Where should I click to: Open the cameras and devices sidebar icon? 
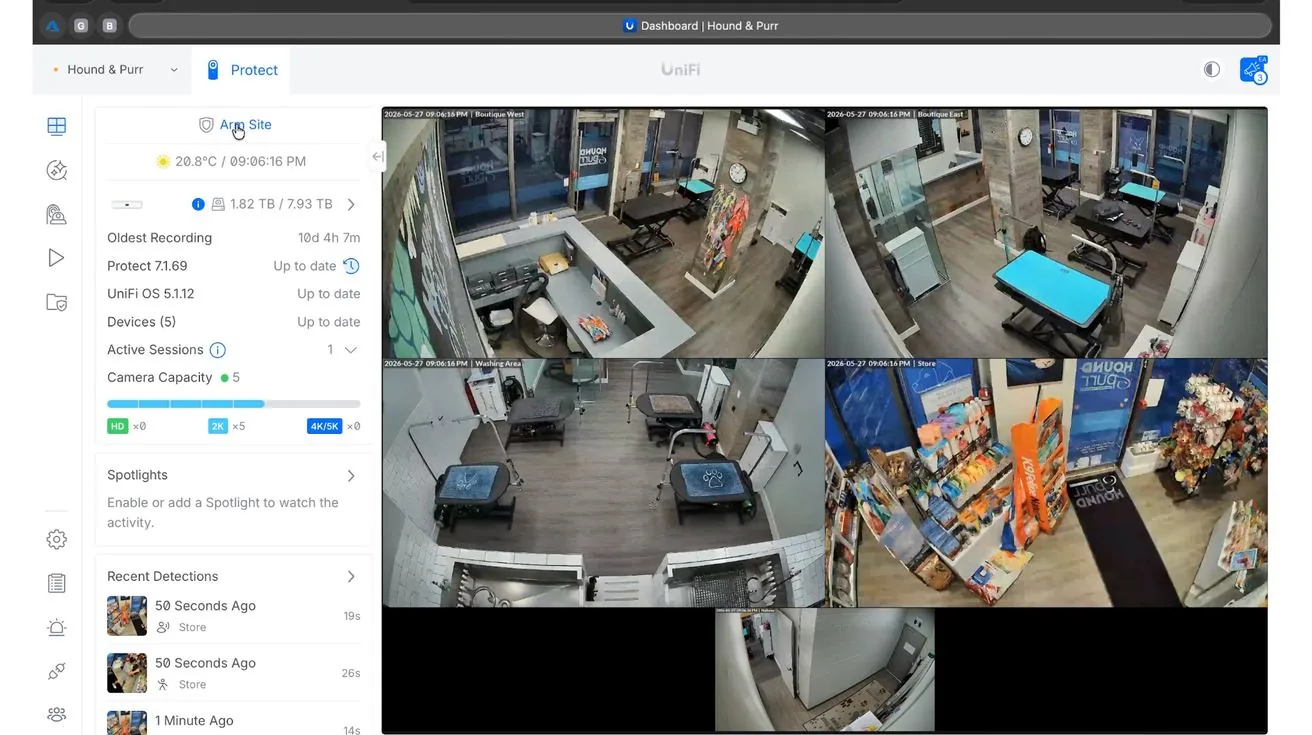coord(57,214)
